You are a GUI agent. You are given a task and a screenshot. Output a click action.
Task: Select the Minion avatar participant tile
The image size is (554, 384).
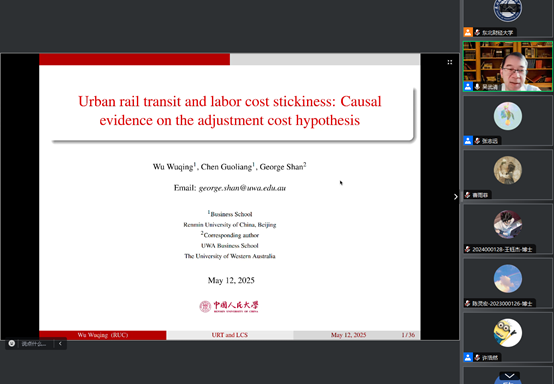tap(508, 337)
